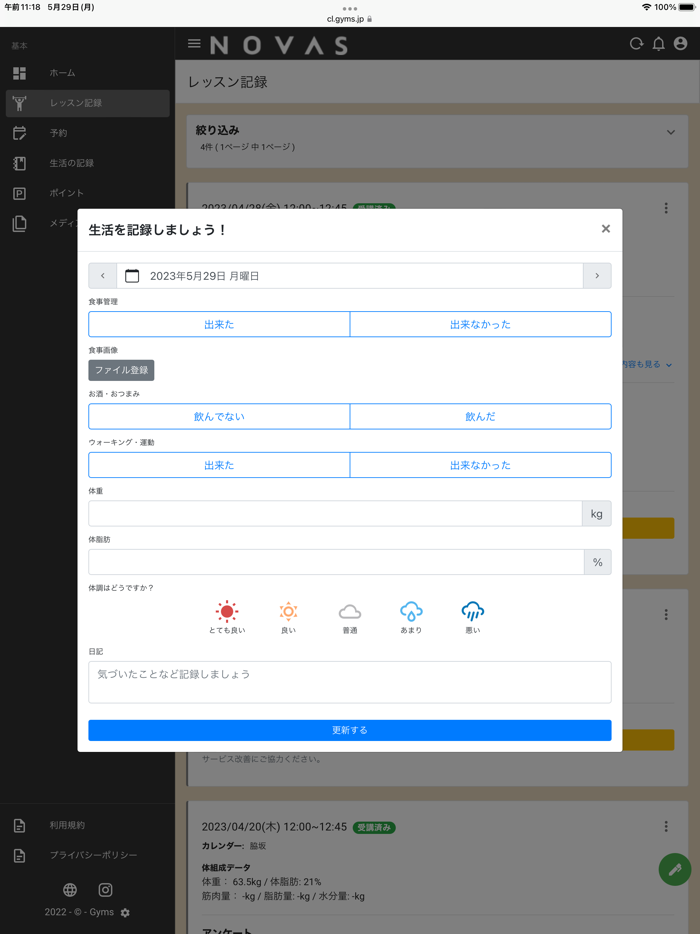
Task: Click the cl.gyms.jp address bar
Action: (350, 19)
